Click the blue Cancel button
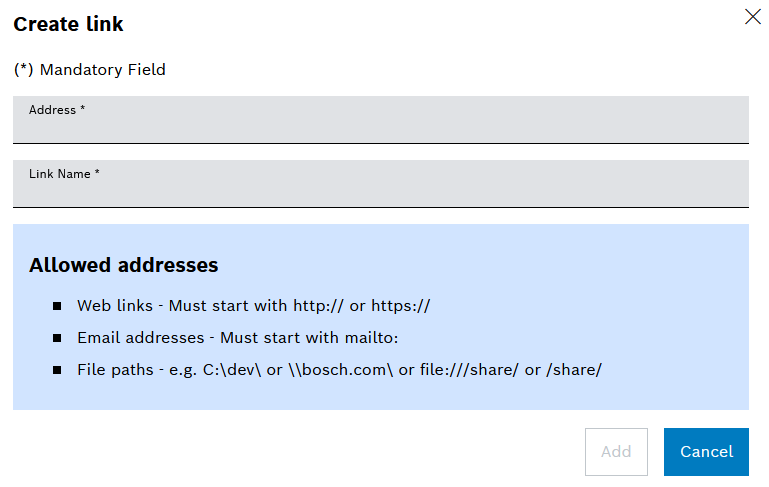The image size is (769, 487). 706,452
